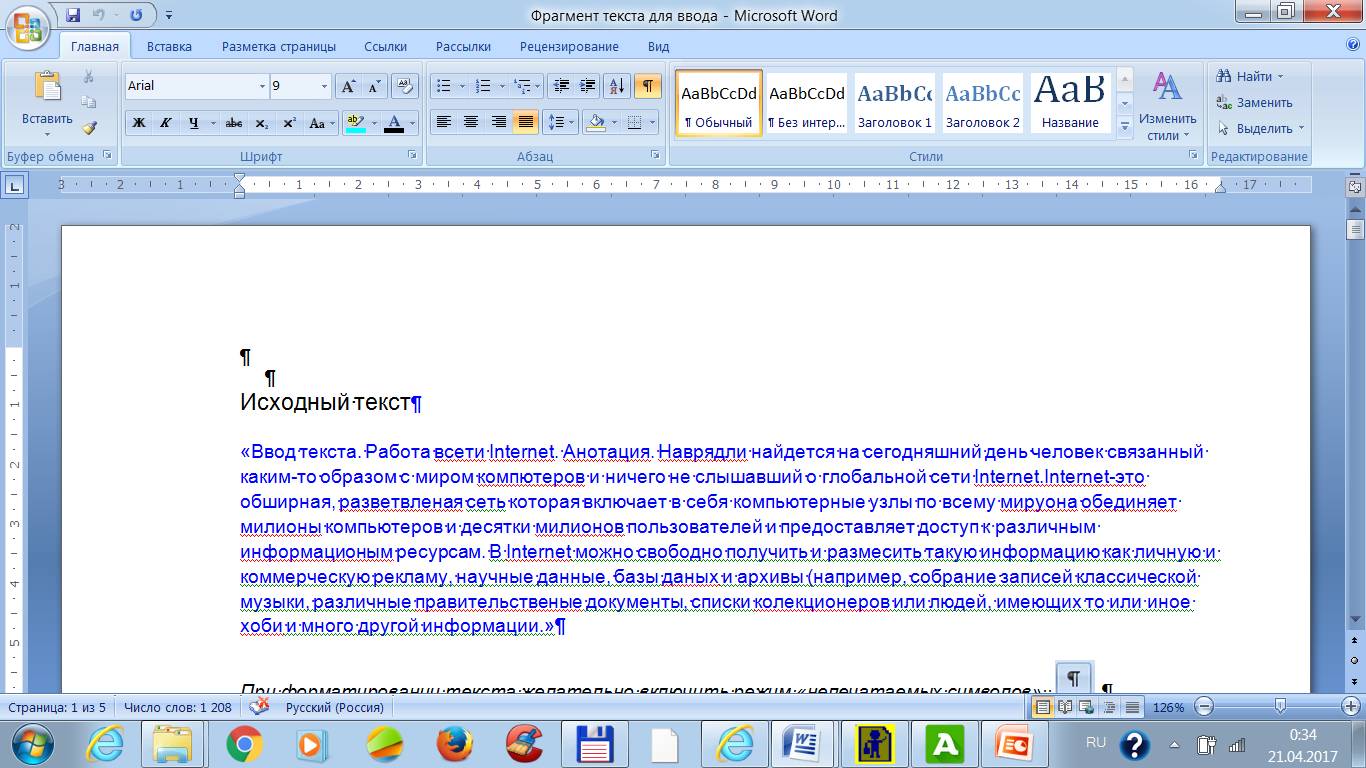The width and height of the screenshot is (1366, 768).
Task: Apply the Заголовок 1 style
Action: [894, 104]
